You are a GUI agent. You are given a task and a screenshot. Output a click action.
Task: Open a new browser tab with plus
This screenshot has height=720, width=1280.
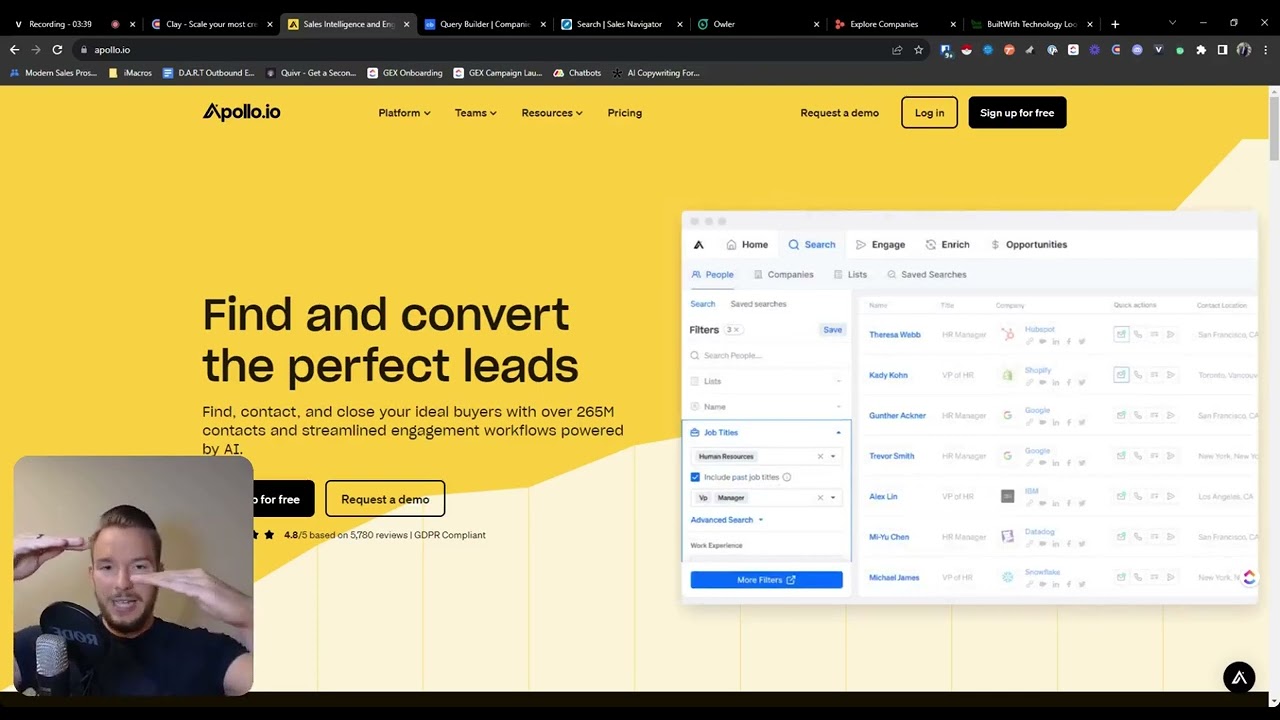click(1115, 24)
